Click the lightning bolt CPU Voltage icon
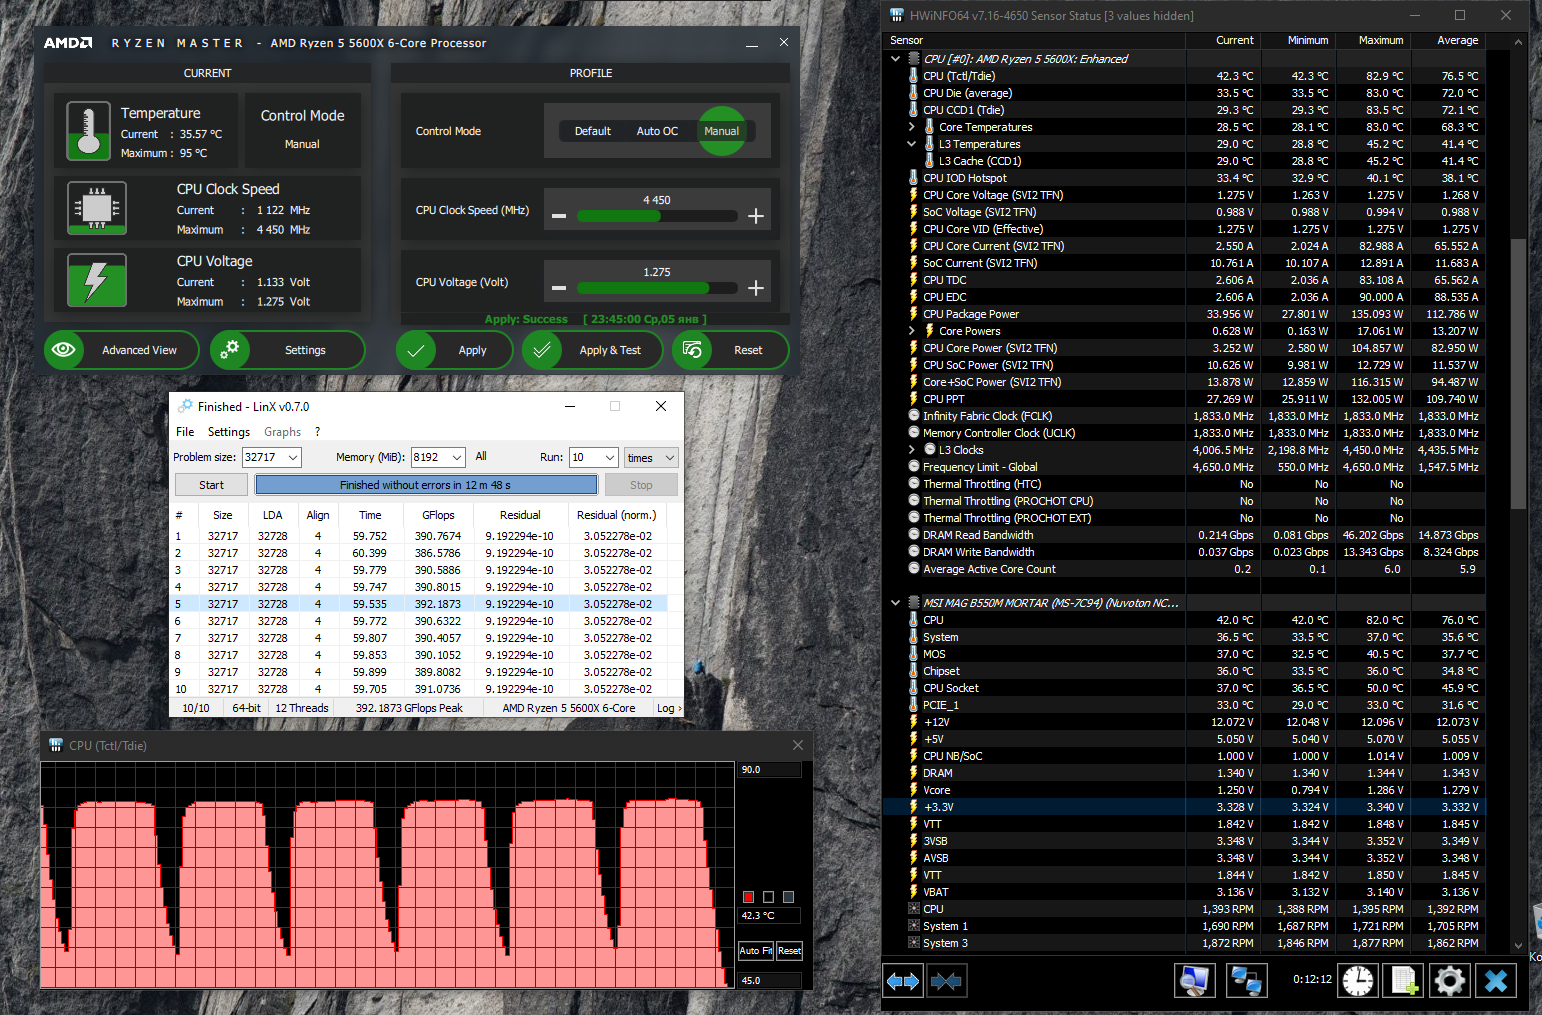This screenshot has height=1015, width=1542. (97, 280)
